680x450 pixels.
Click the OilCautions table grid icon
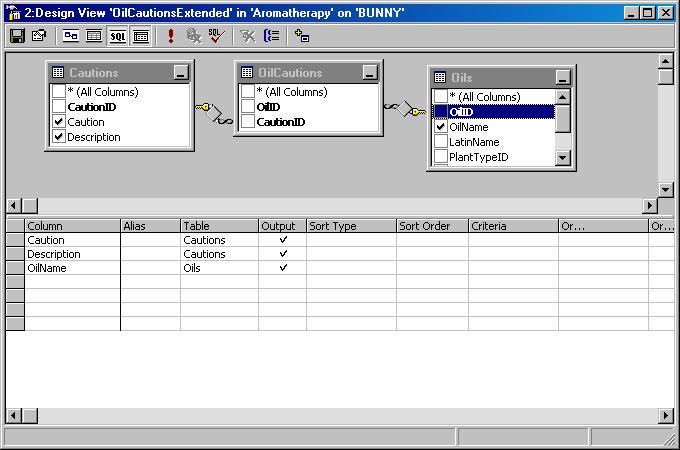(x=247, y=72)
